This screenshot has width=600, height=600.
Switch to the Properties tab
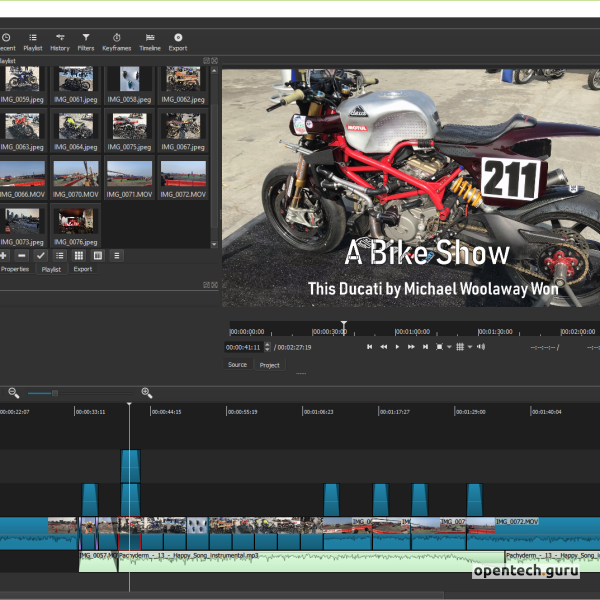[x=15, y=269]
